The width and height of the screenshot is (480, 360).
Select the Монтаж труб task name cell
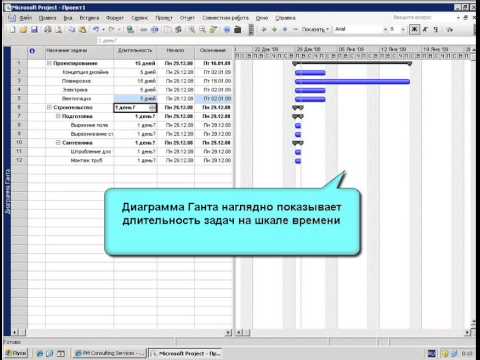[x=80, y=160]
